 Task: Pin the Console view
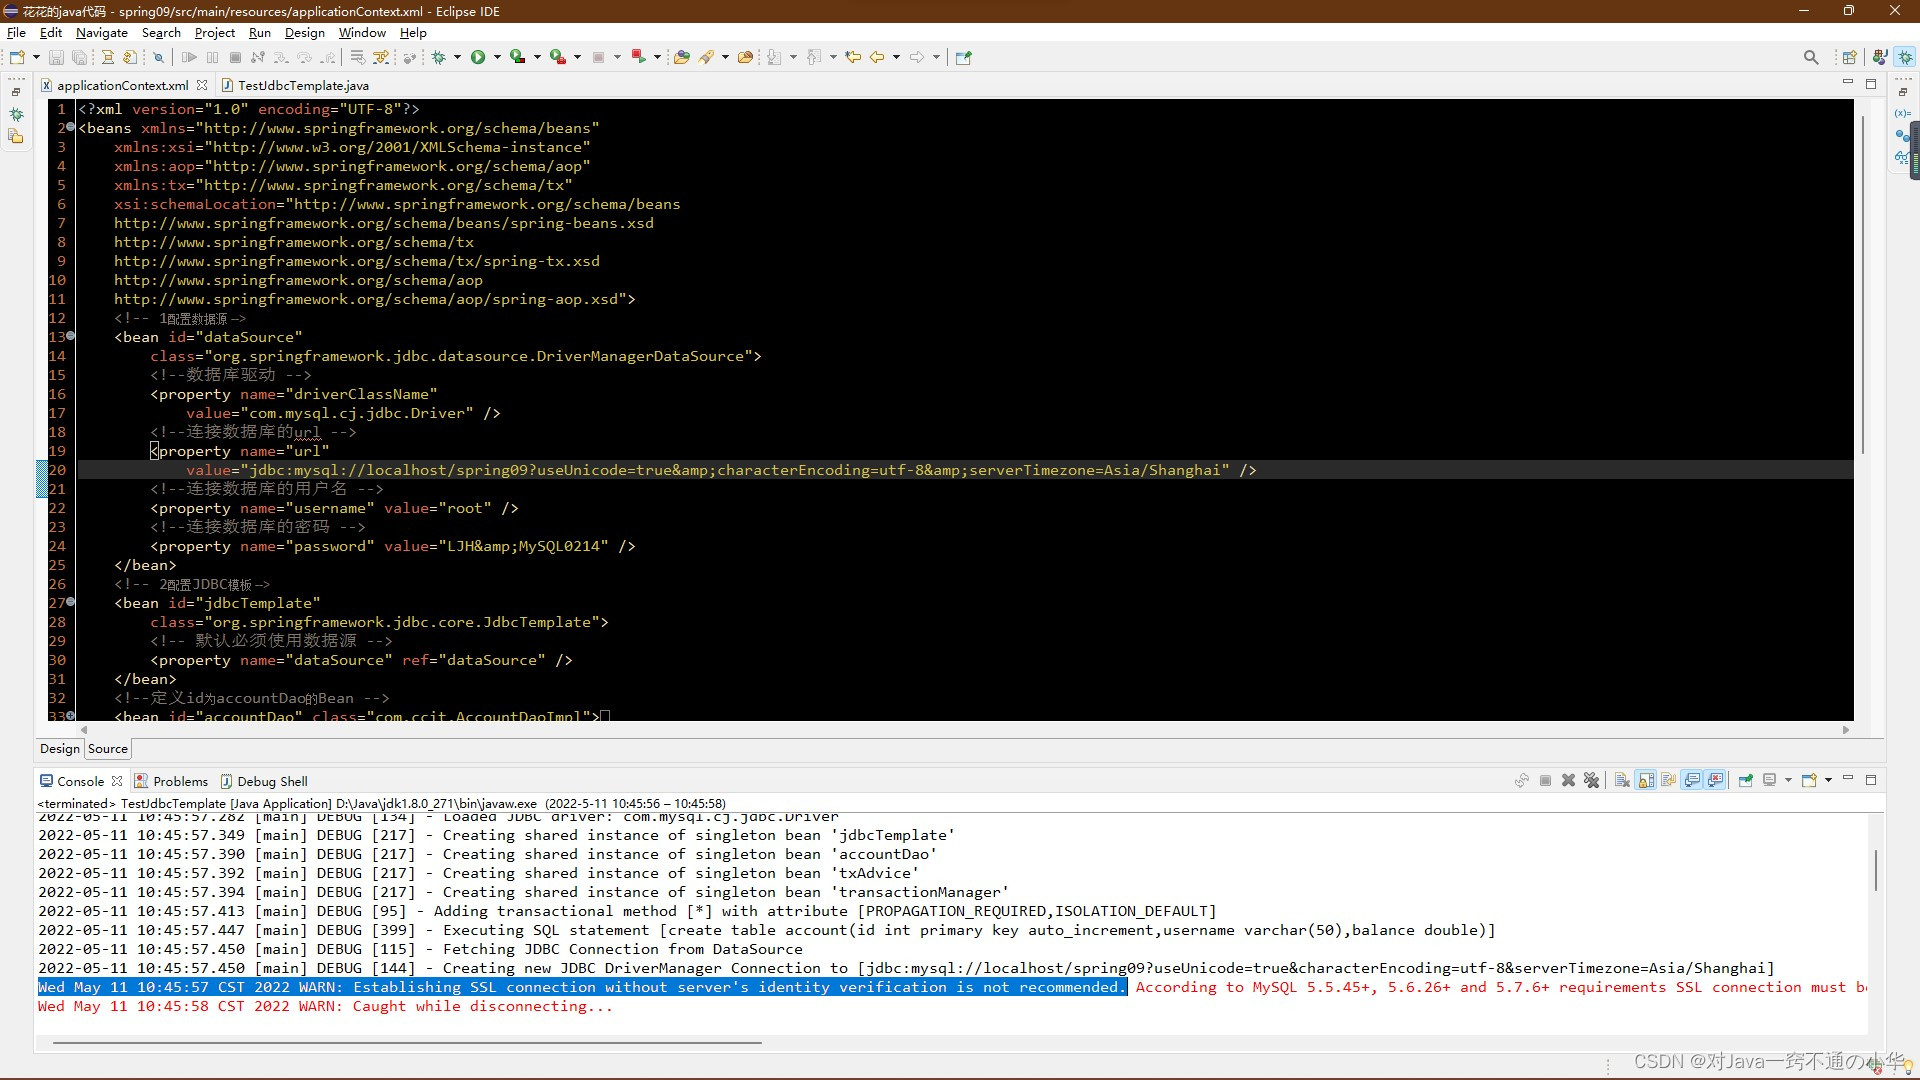(x=1746, y=781)
